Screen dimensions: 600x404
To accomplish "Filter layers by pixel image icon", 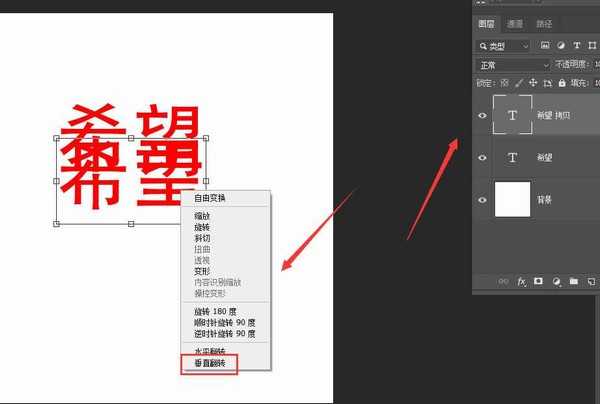I will click(x=545, y=45).
